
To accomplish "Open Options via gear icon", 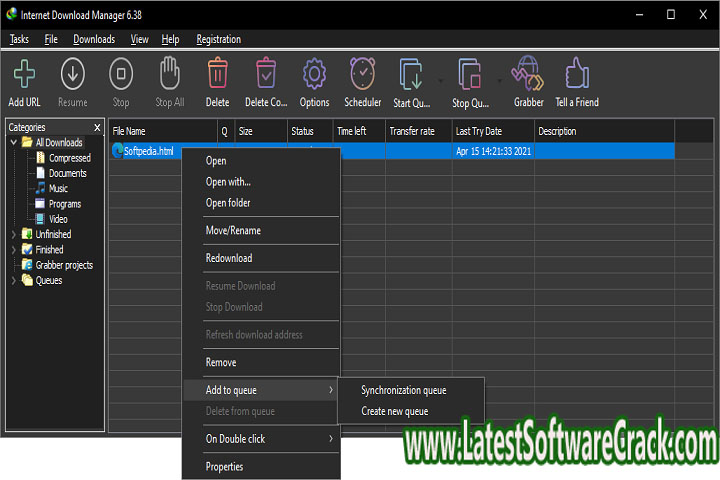I will [x=314, y=73].
